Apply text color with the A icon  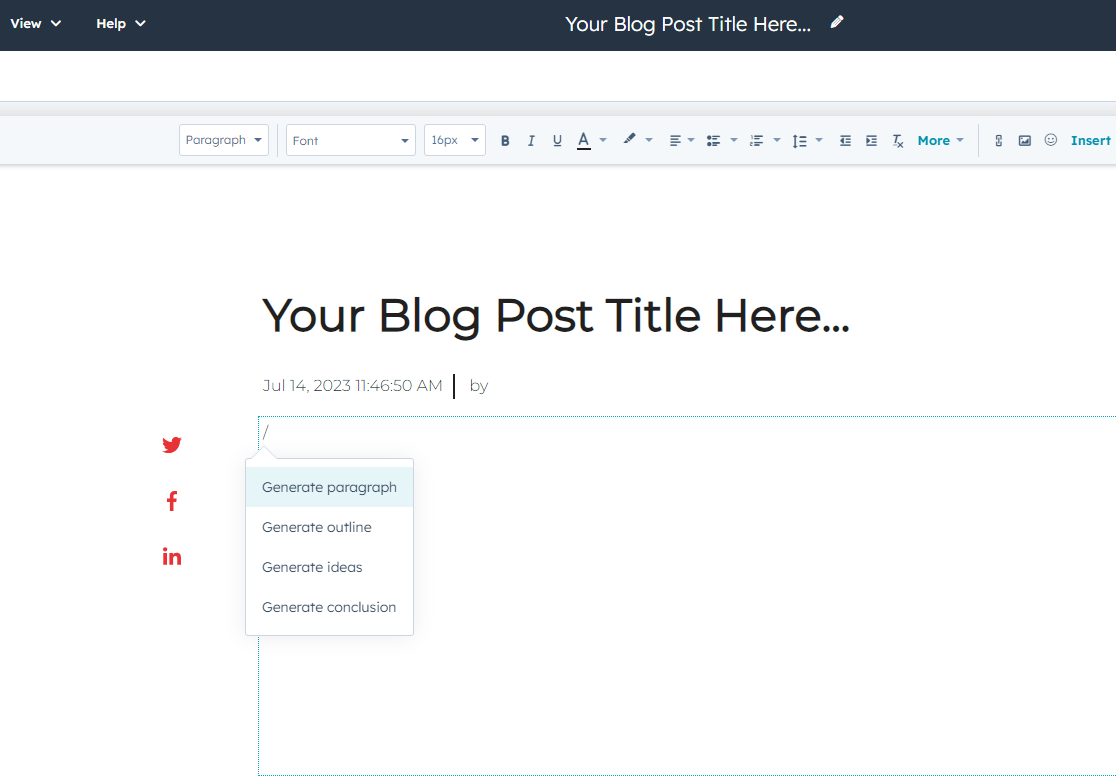(584, 141)
